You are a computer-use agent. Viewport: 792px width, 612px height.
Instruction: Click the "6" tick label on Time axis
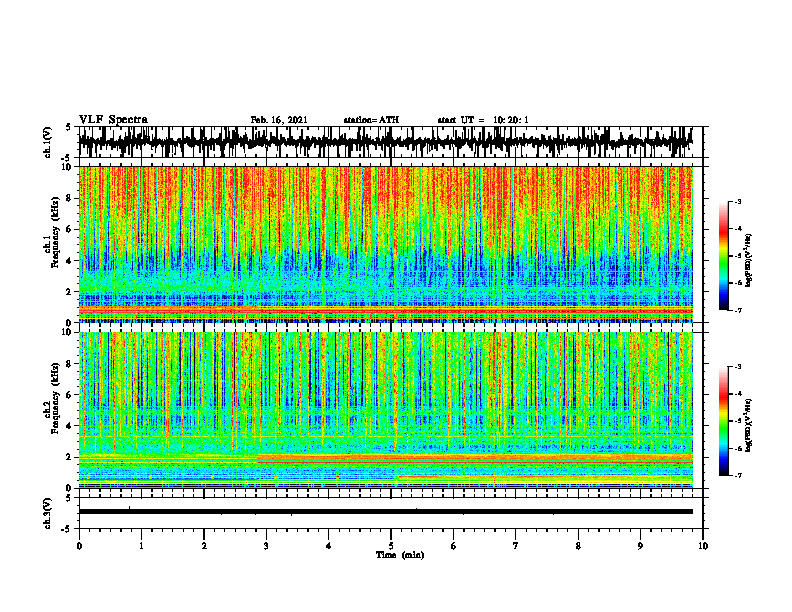tap(454, 546)
